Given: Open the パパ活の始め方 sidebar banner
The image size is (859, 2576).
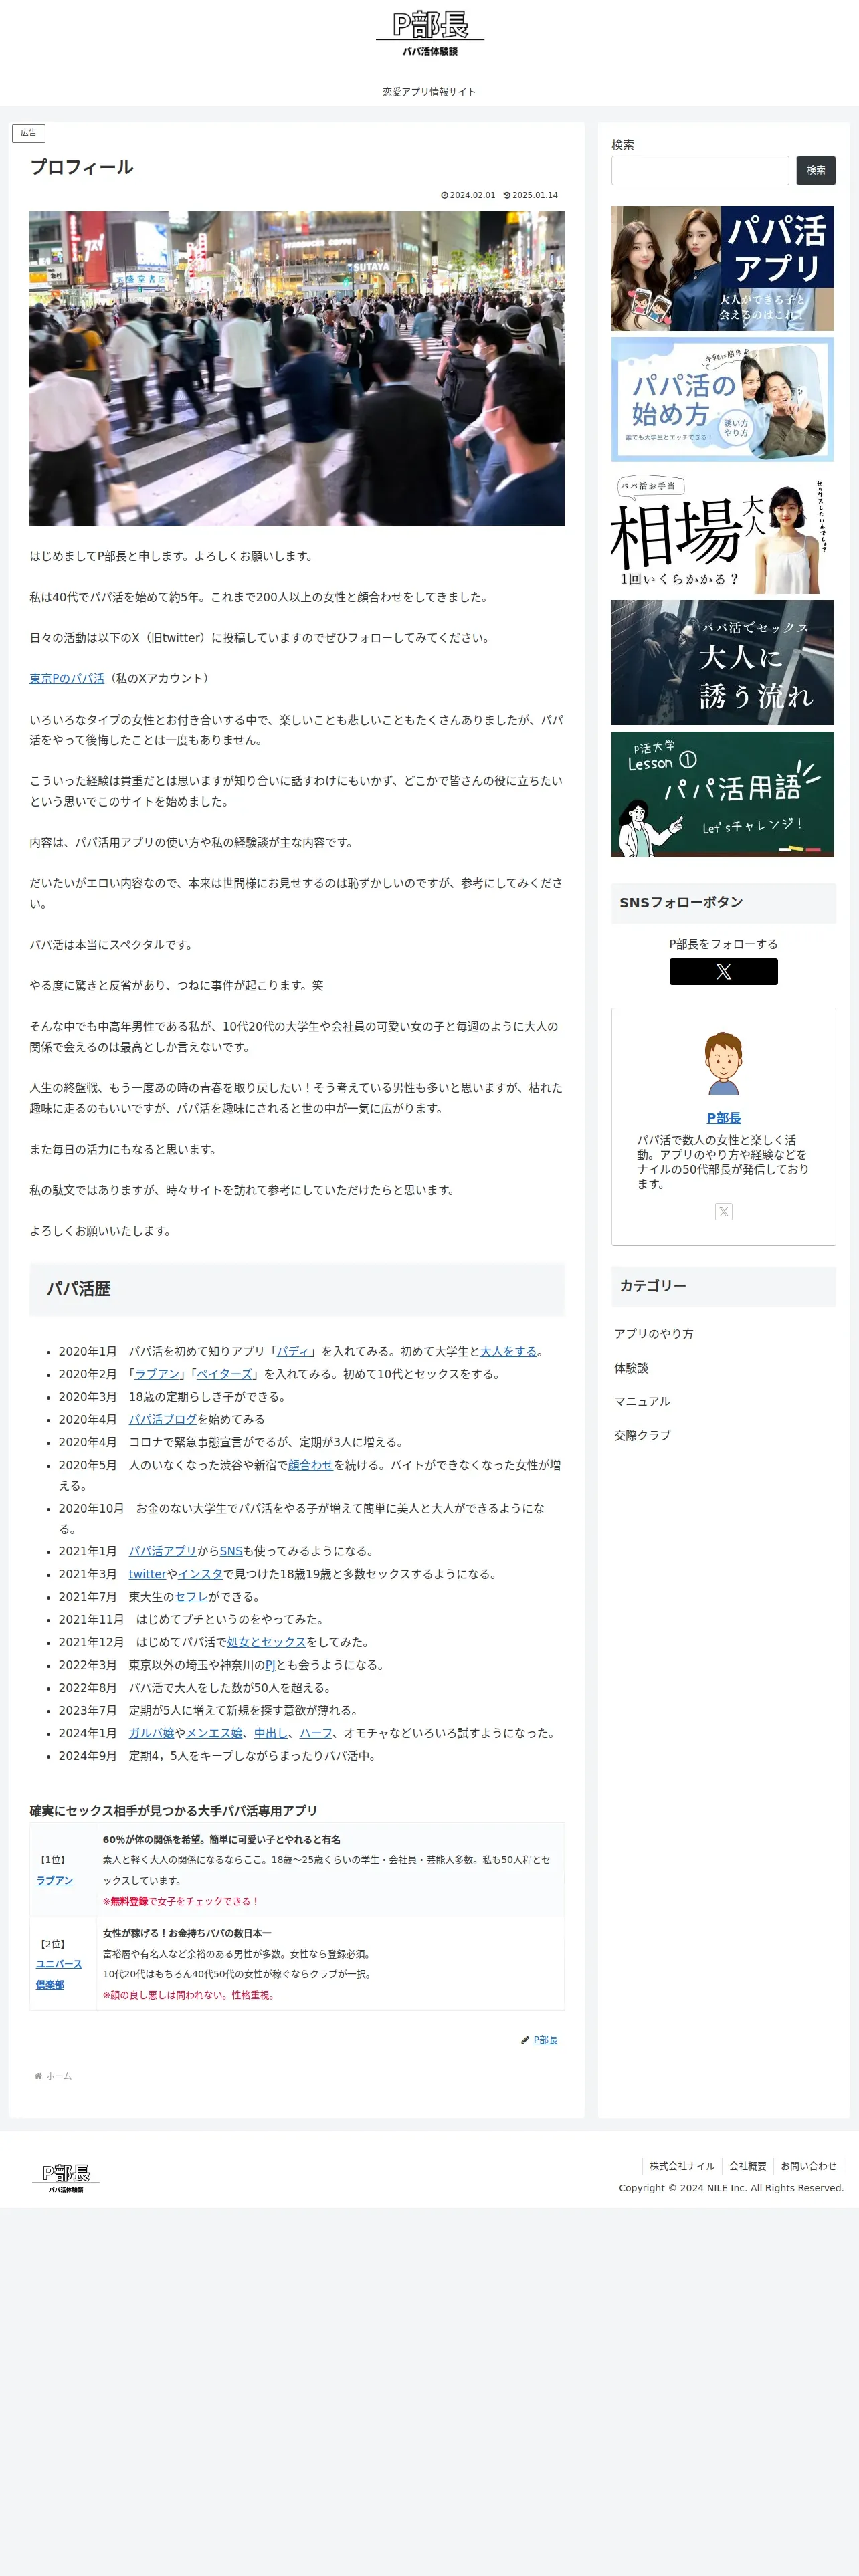Looking at the screenshot, I should click(x=722, y=400).
